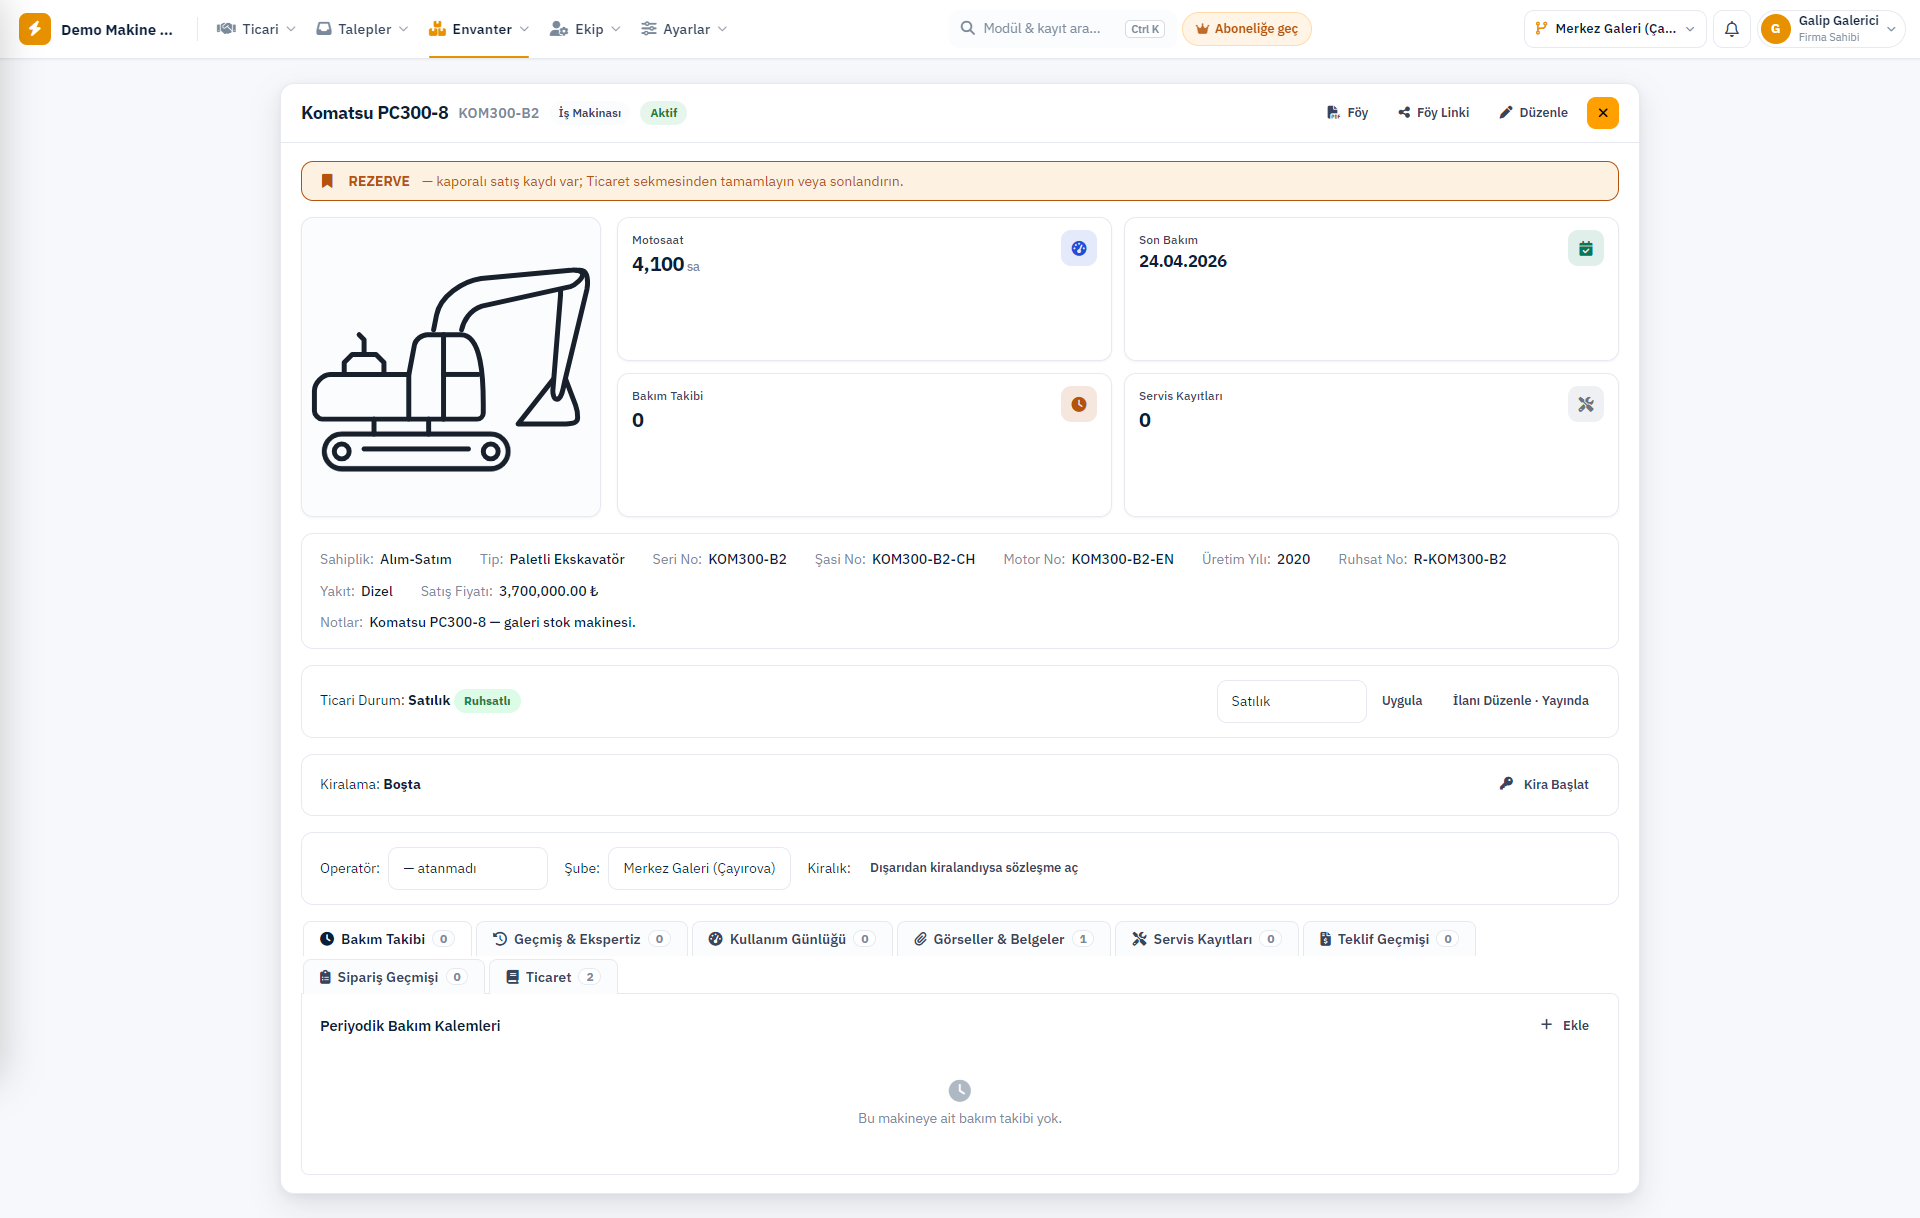Click the Uygula button
This screenshot has height=1218, width=1920.
tap(1402, 701)
